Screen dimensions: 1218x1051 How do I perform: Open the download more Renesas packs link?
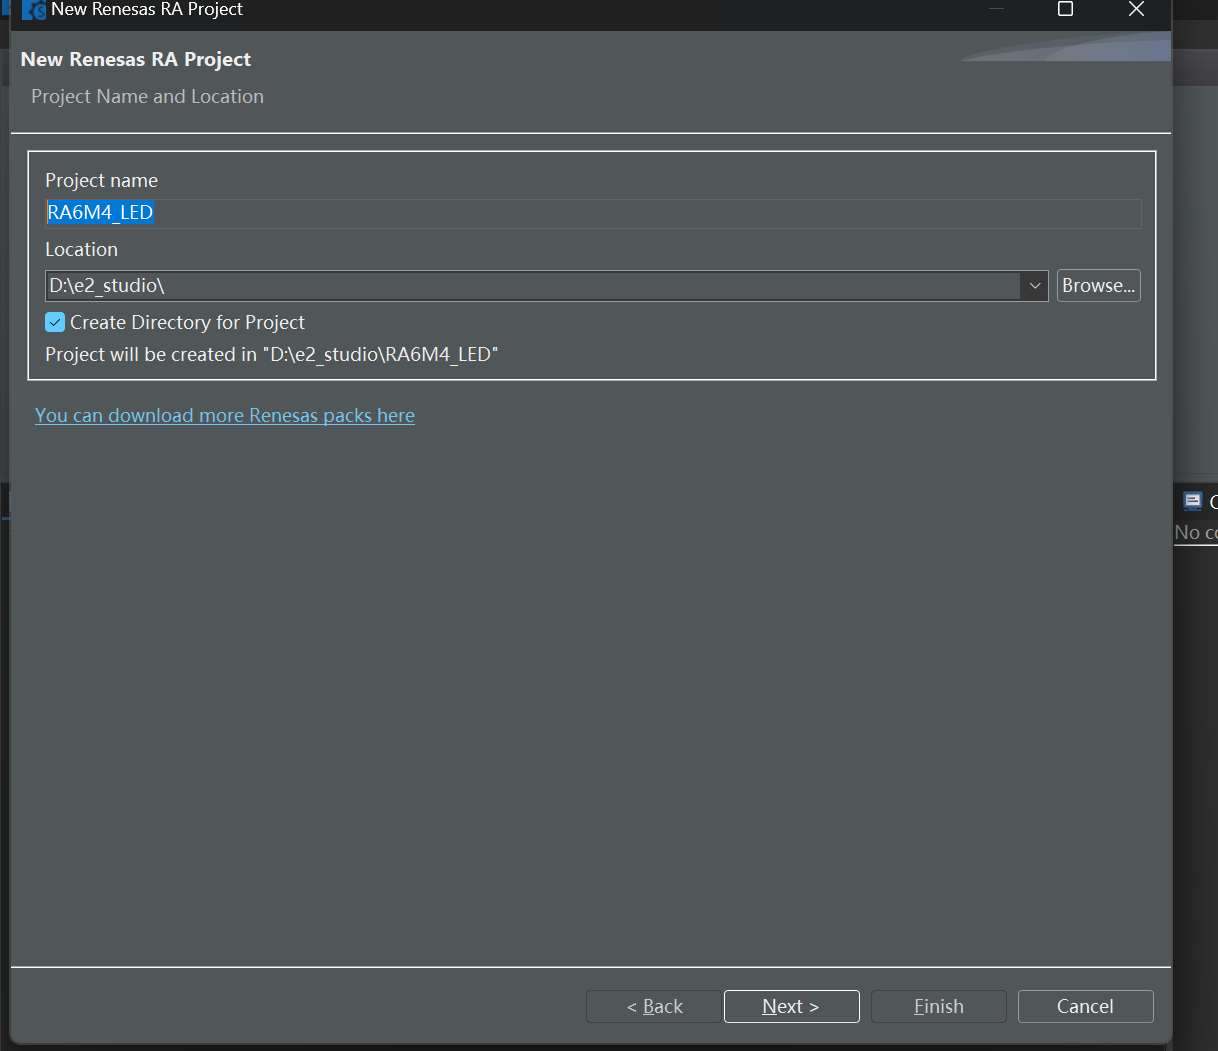tap(225, 416)
